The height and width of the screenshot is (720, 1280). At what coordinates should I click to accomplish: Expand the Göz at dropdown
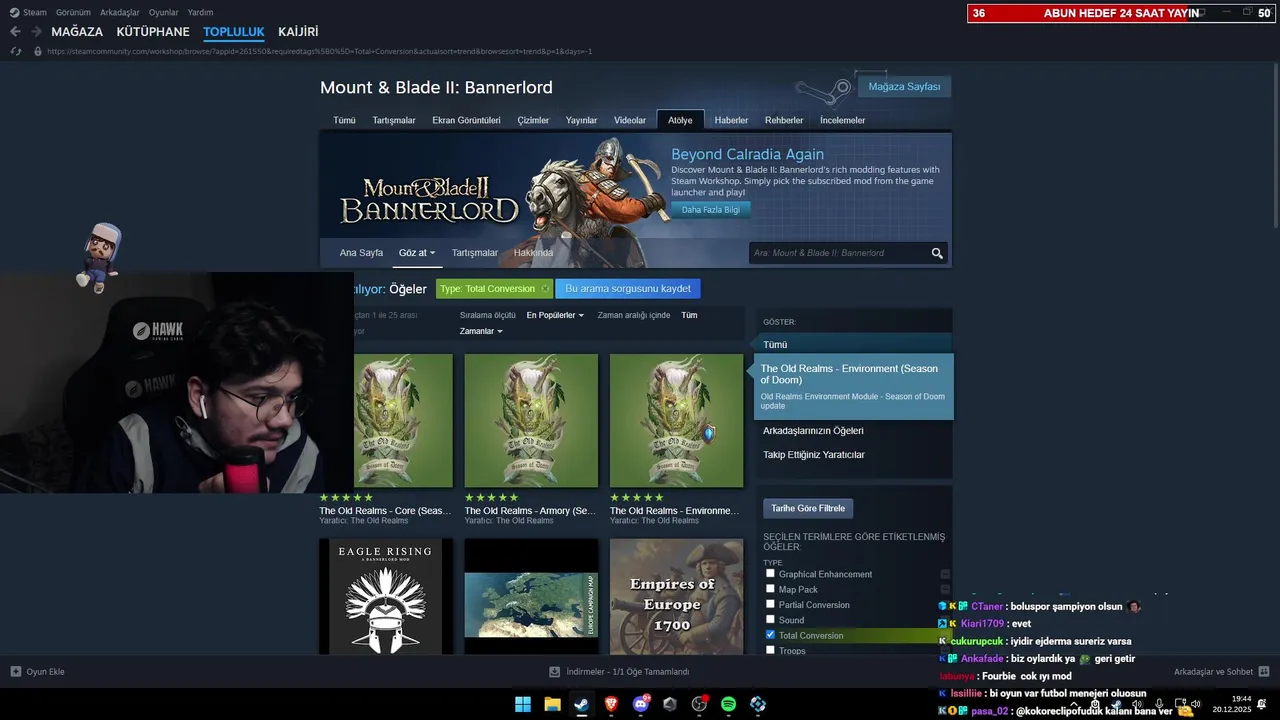[x=417, y=253]
